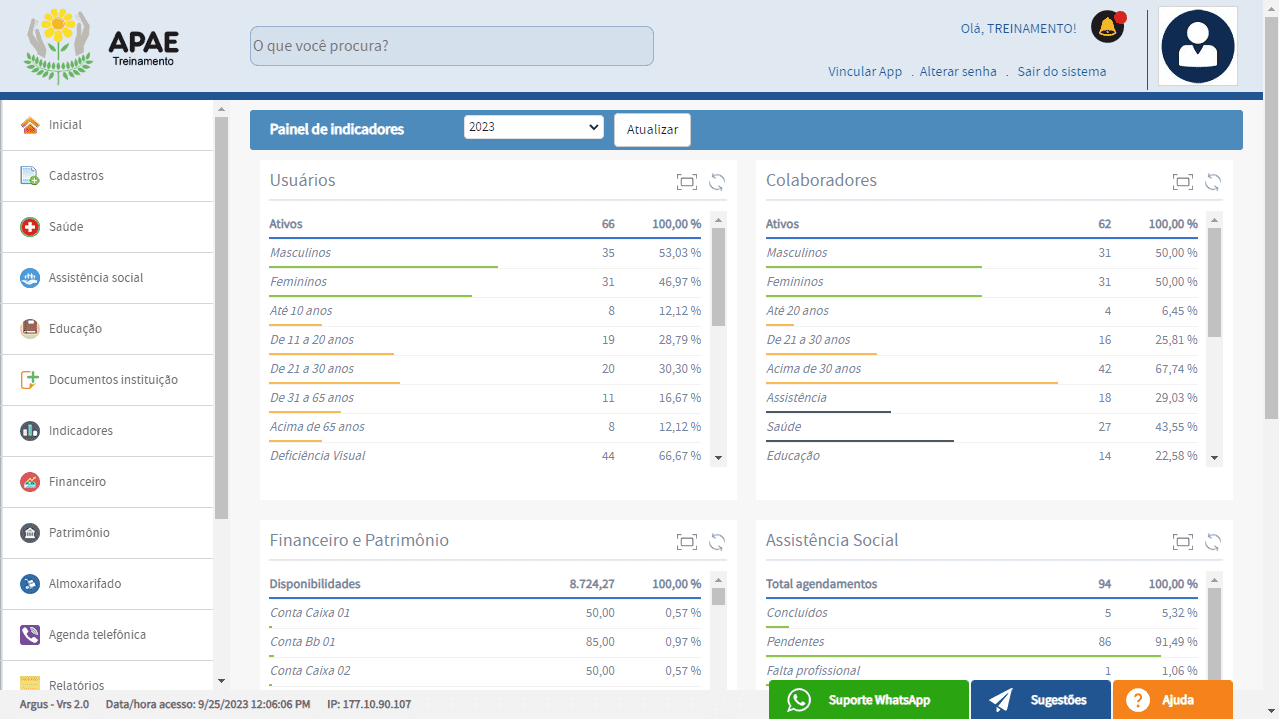Click the Sair do sistema link

tap(1061, 72)
